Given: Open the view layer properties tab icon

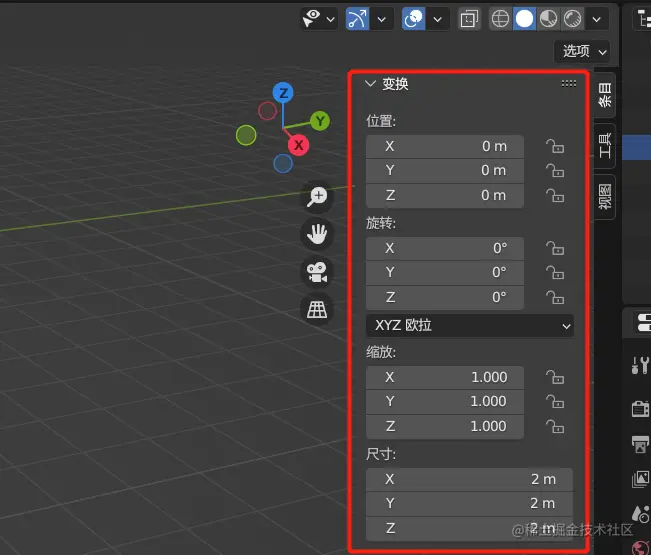Looking at the screenshot, I should 640,479.
